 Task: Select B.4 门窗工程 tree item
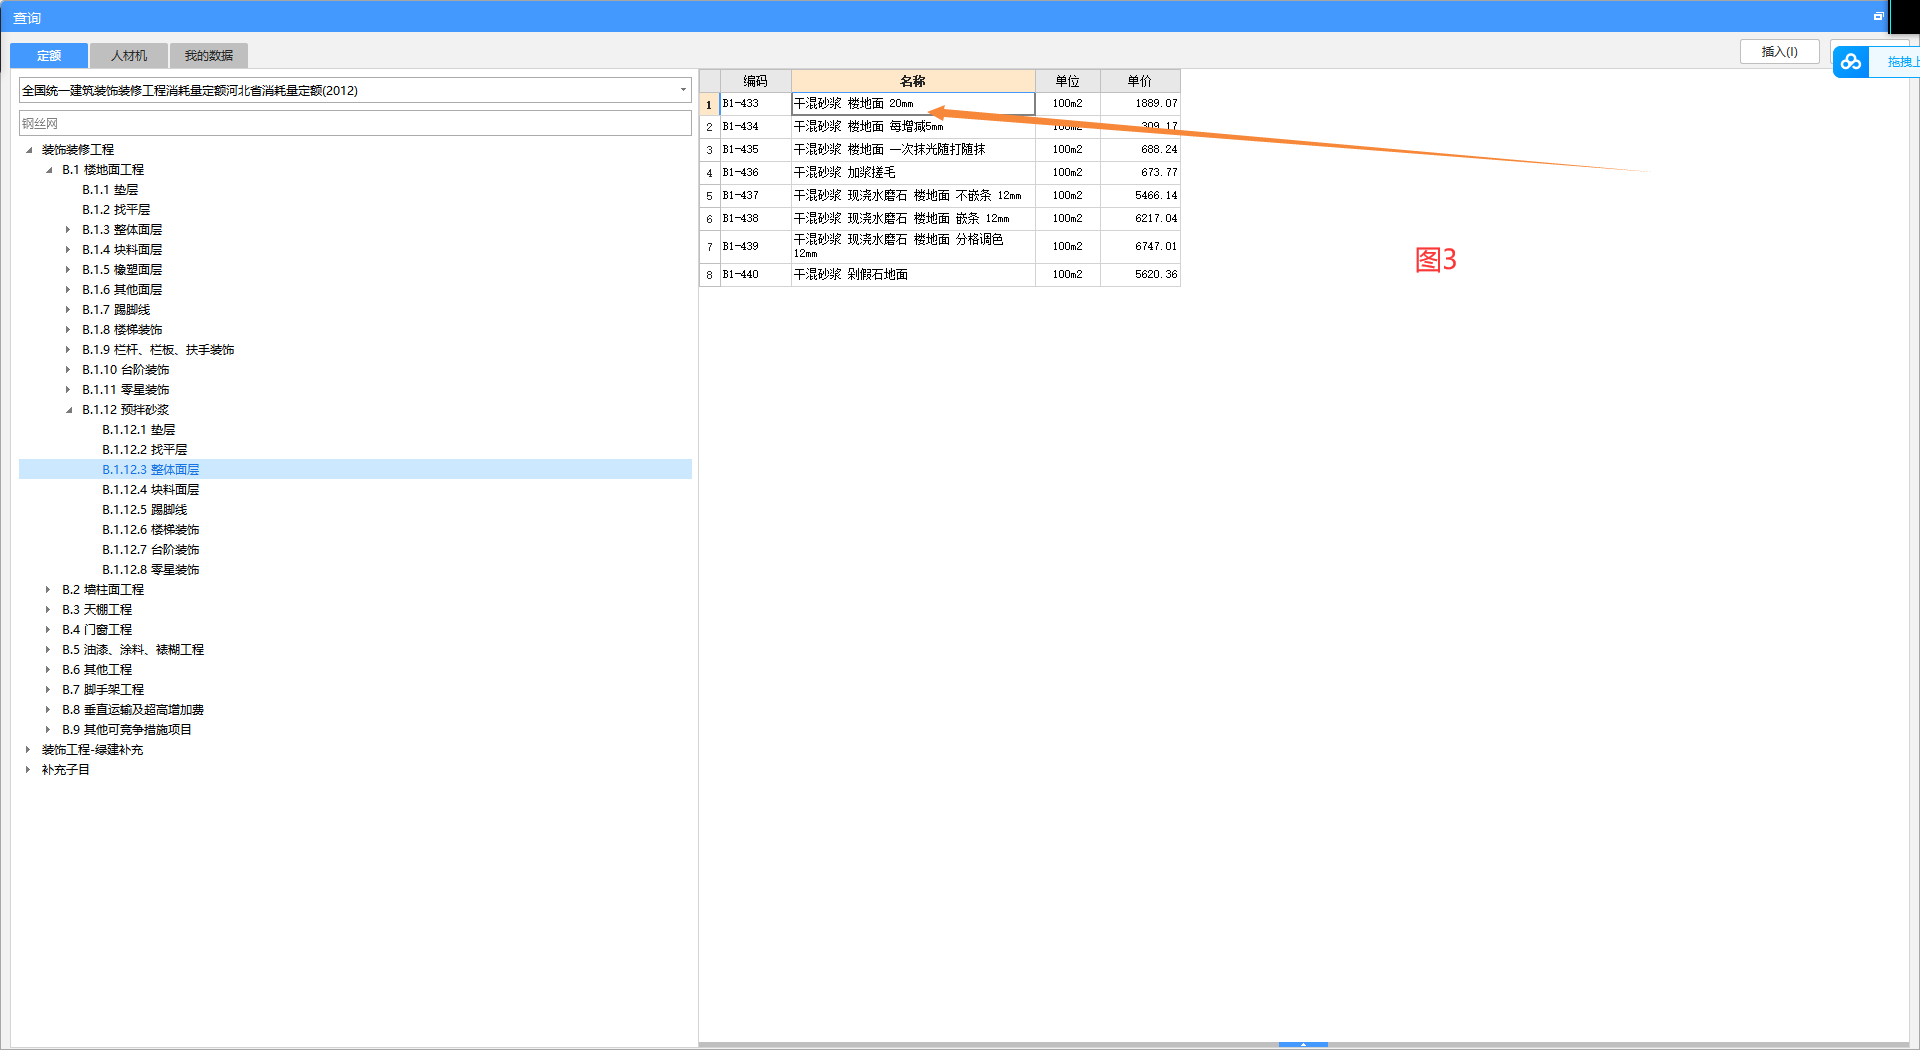[97, 630]
